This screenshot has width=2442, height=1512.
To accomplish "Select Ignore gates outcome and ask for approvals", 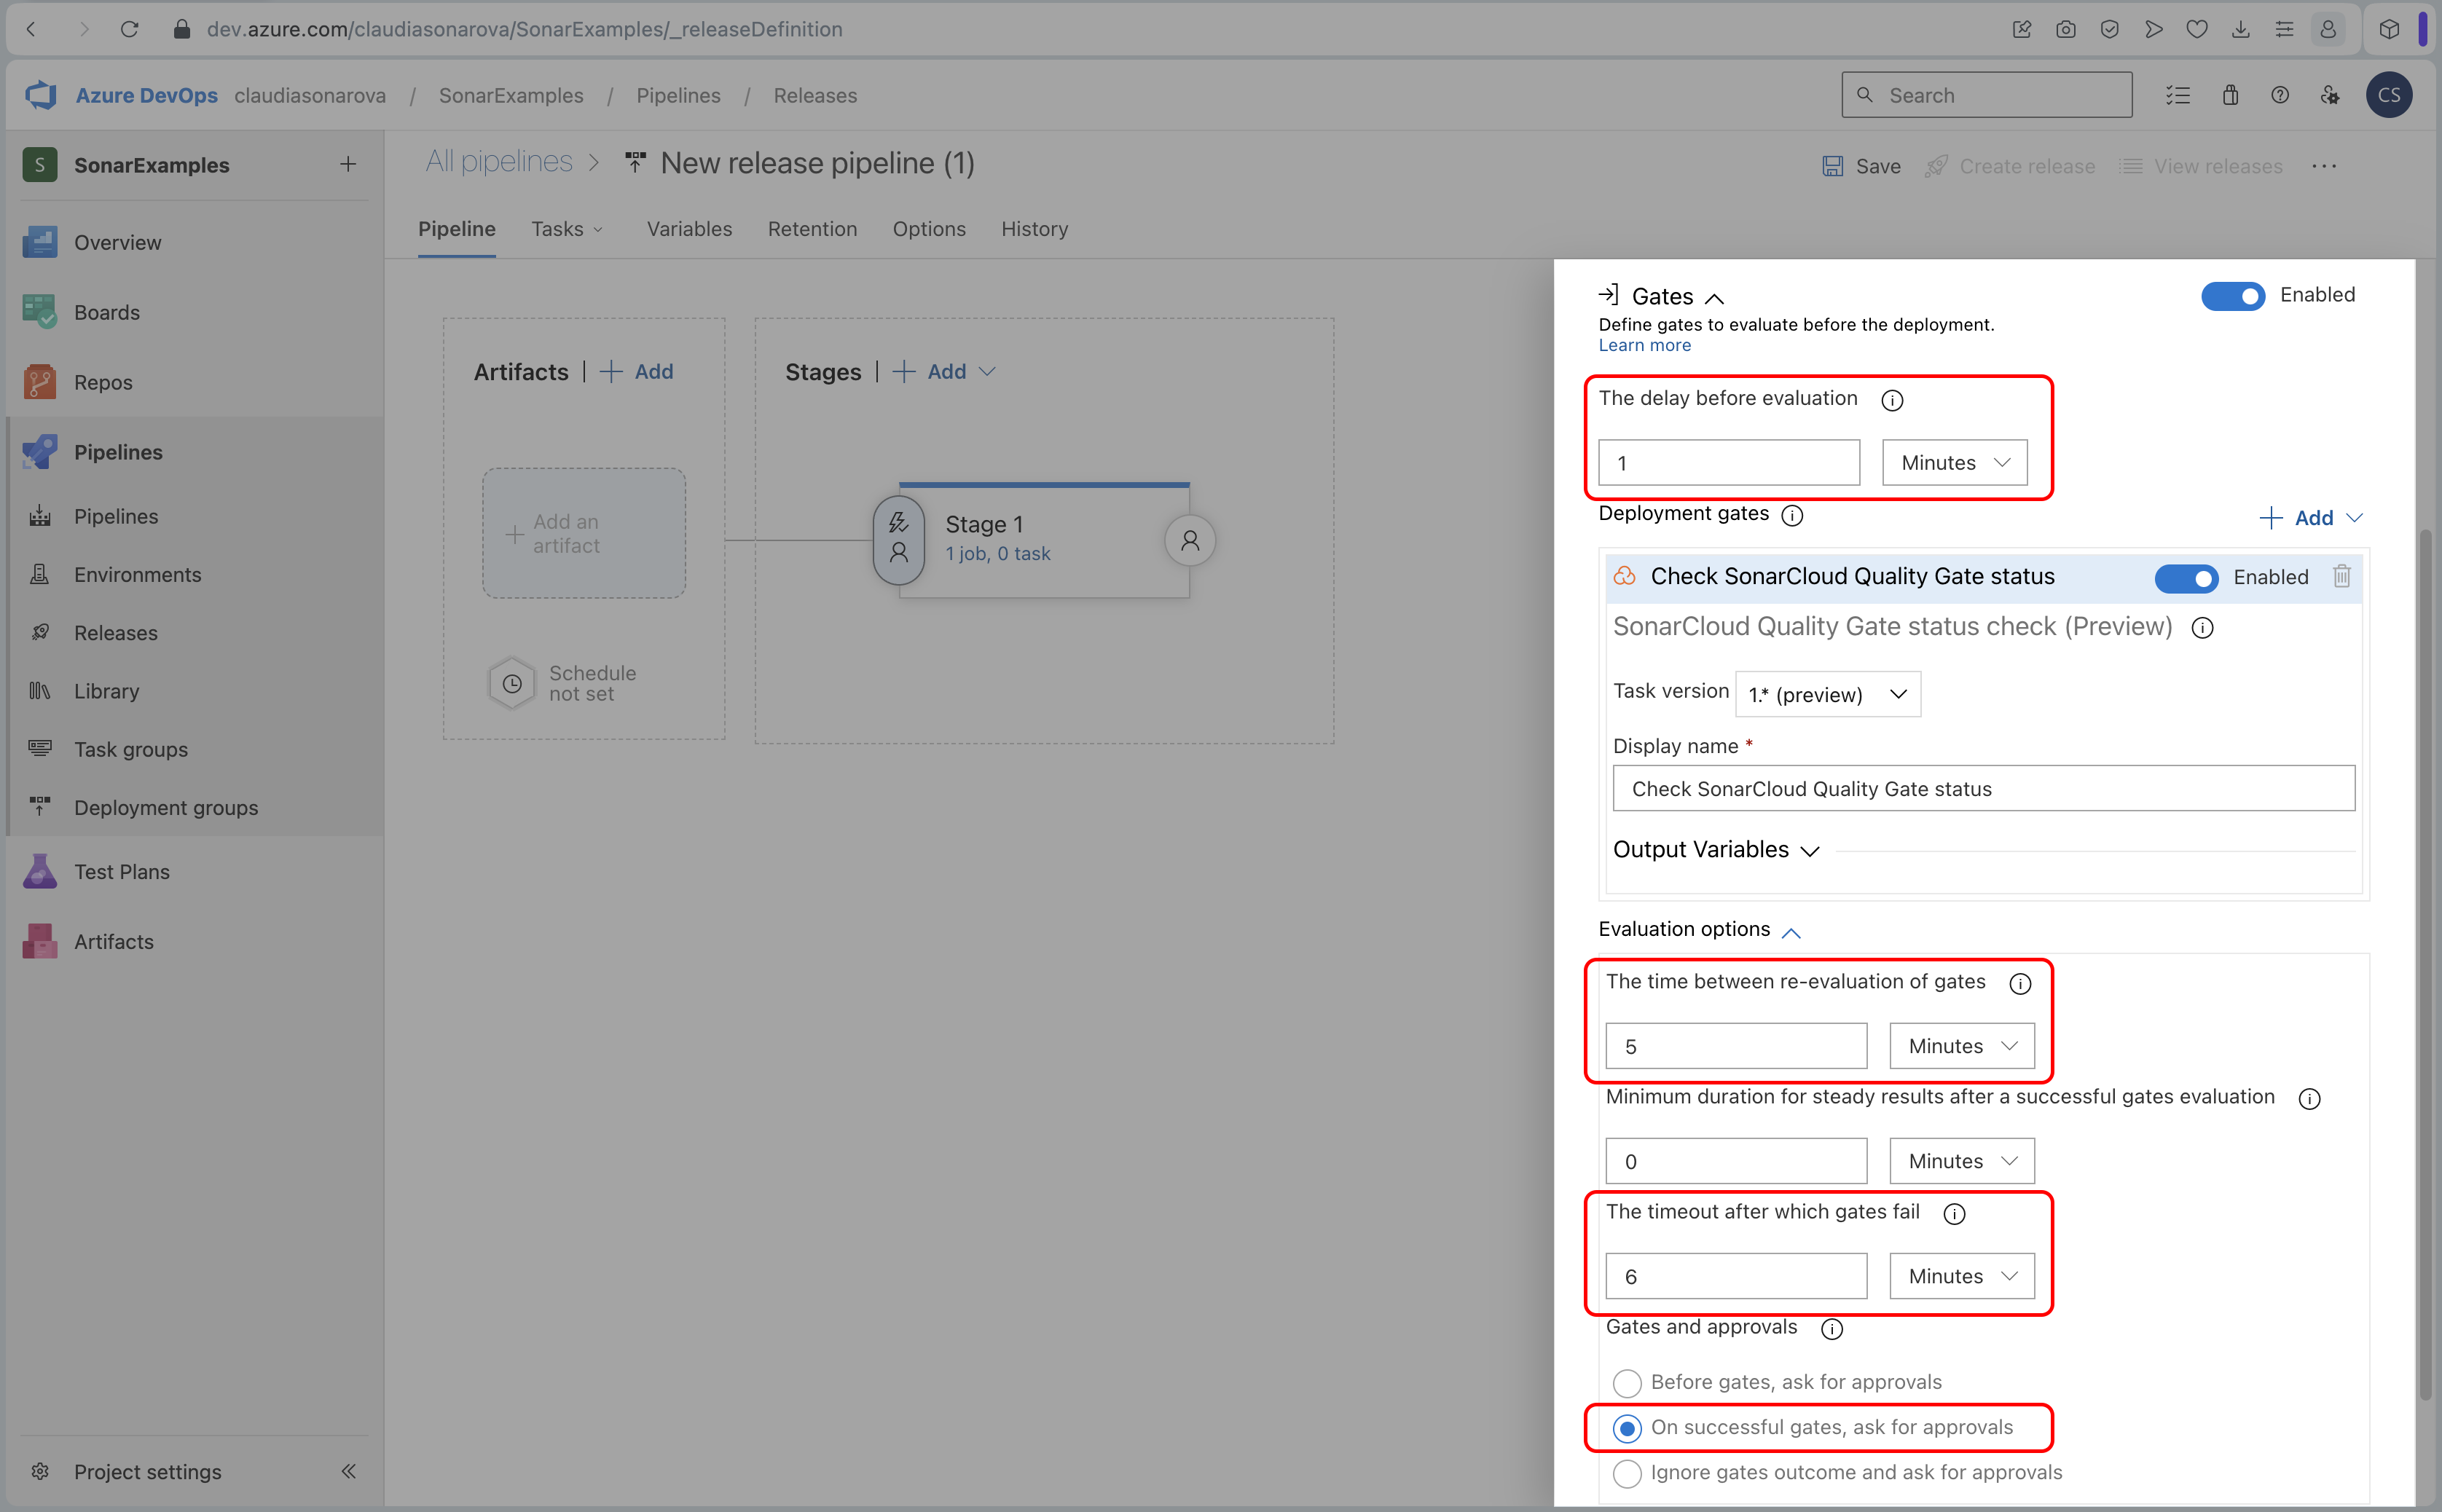I will tap(1626, 1473).
